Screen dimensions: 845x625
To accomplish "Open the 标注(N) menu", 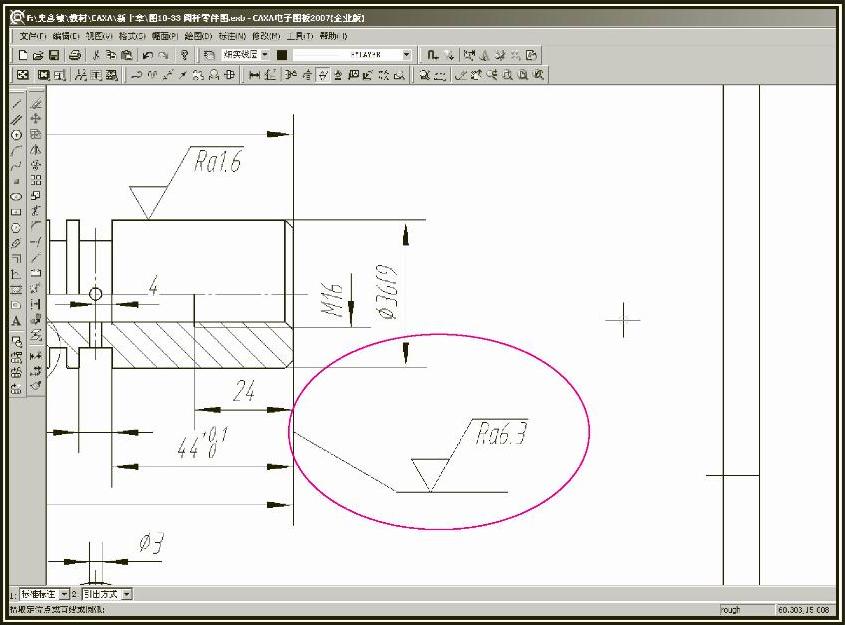I will click(x=232, y=36).
